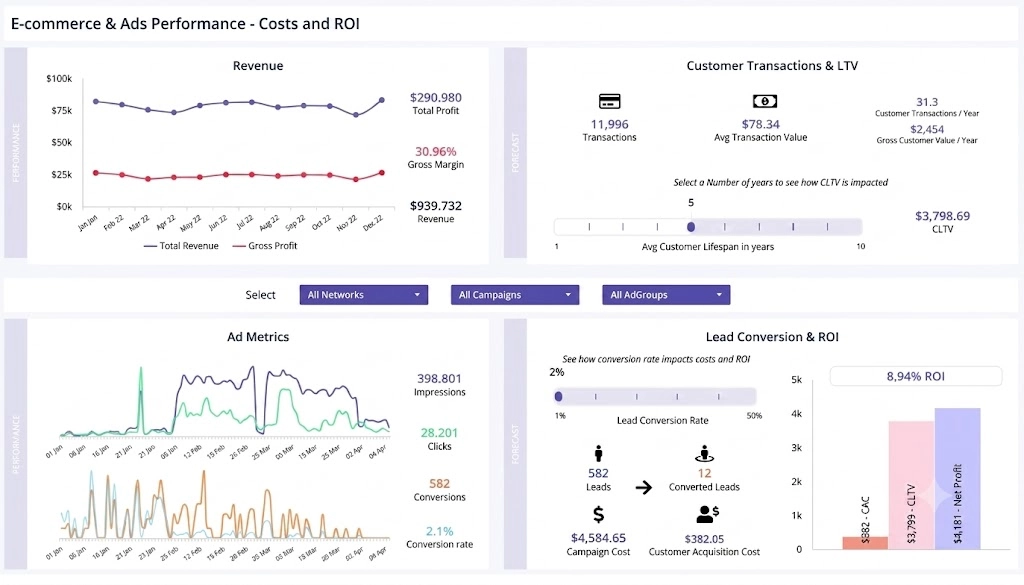Click the '398.801' Impressions value
Image resolution: width=1024 pixels, height=585 pixels.
click(439, 379)
